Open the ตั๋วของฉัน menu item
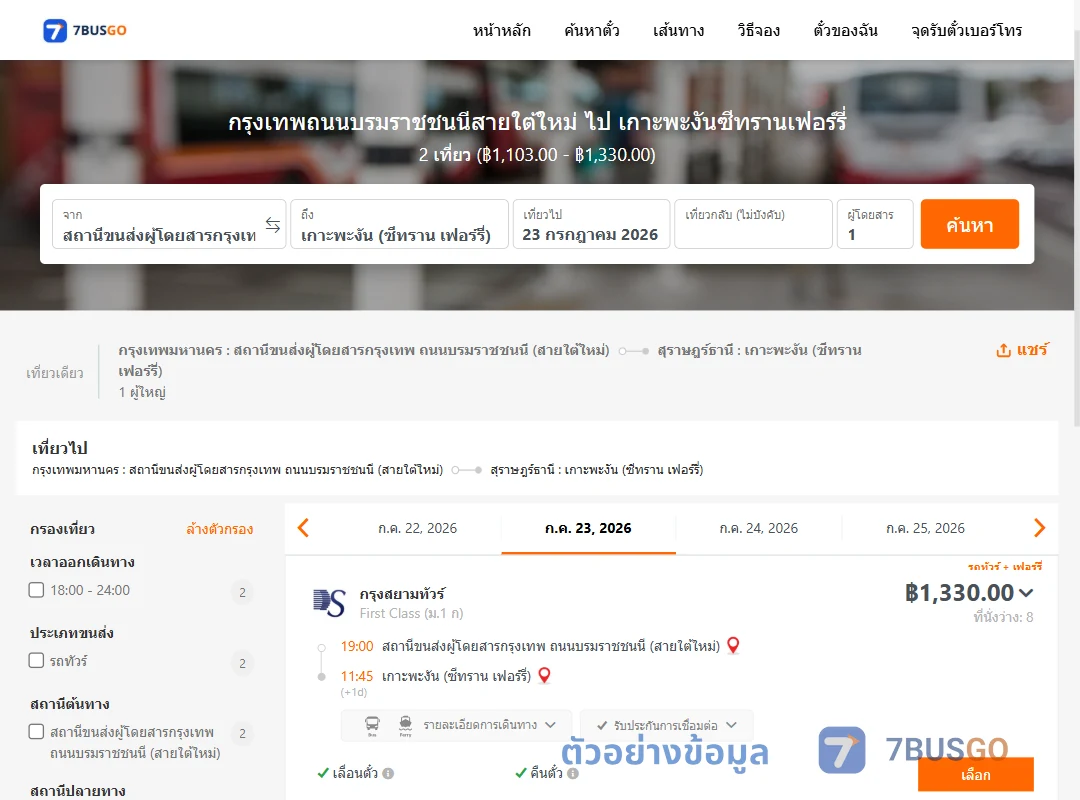The width and height of the screenshot is (1080, 800). [x=845, y=30]
